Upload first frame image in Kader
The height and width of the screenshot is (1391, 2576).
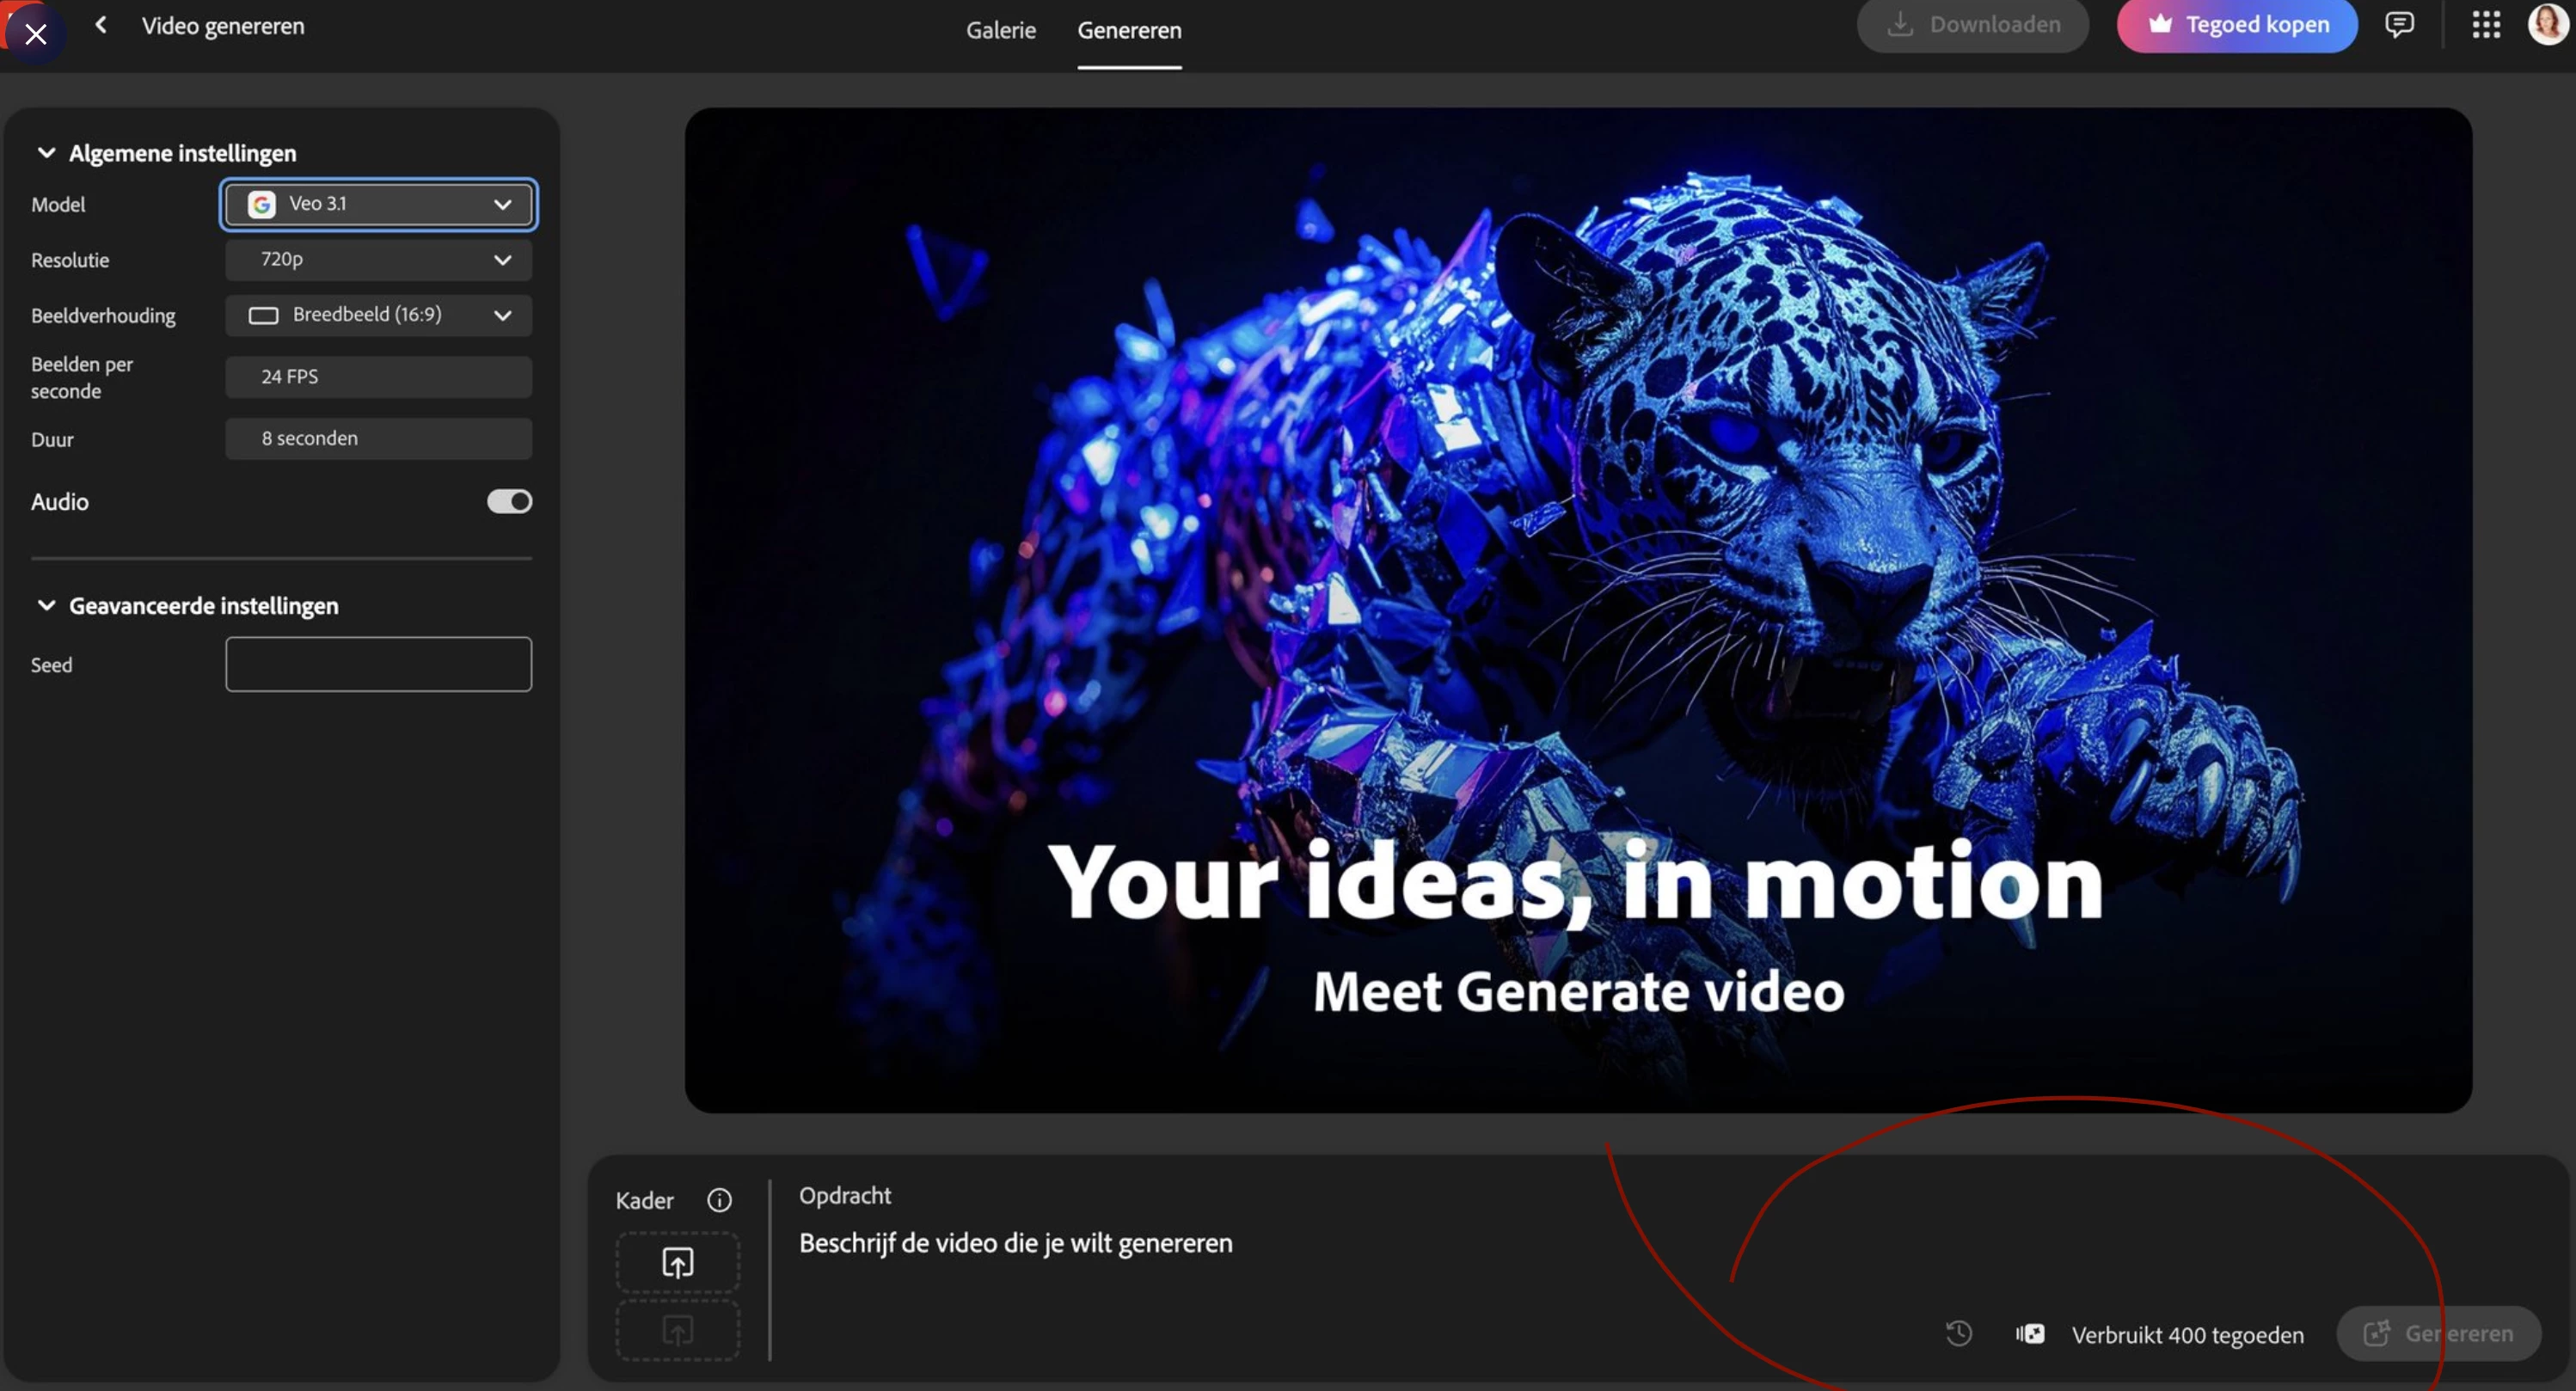(x=678, y=1263)
